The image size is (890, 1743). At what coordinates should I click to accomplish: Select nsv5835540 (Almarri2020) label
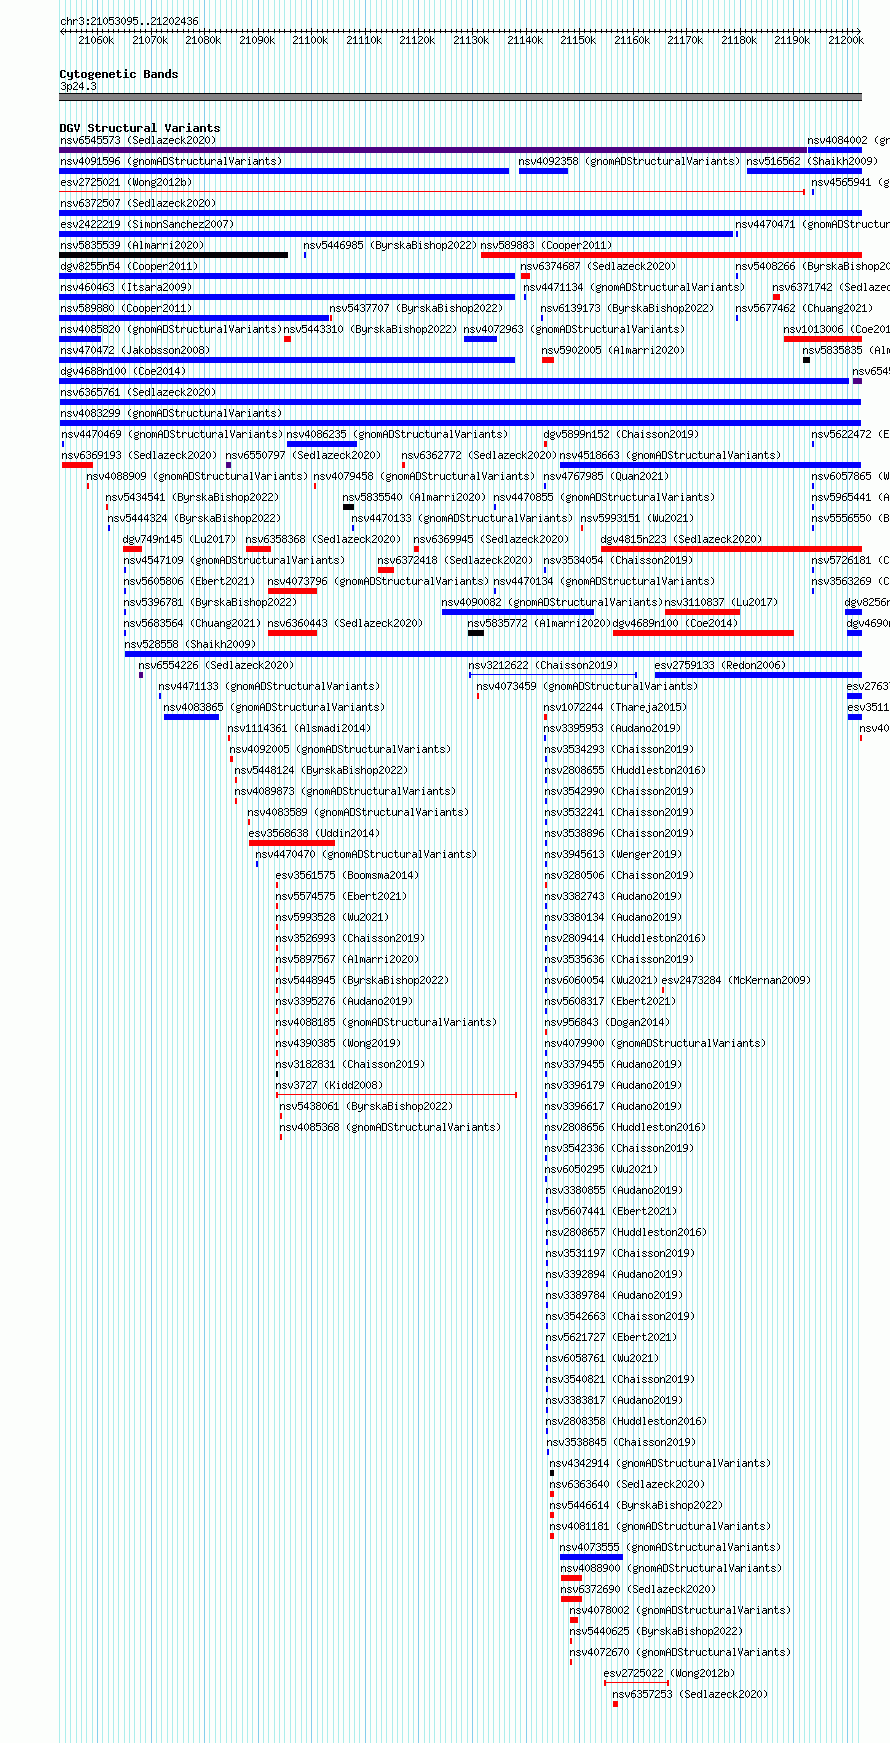(414, 497)
